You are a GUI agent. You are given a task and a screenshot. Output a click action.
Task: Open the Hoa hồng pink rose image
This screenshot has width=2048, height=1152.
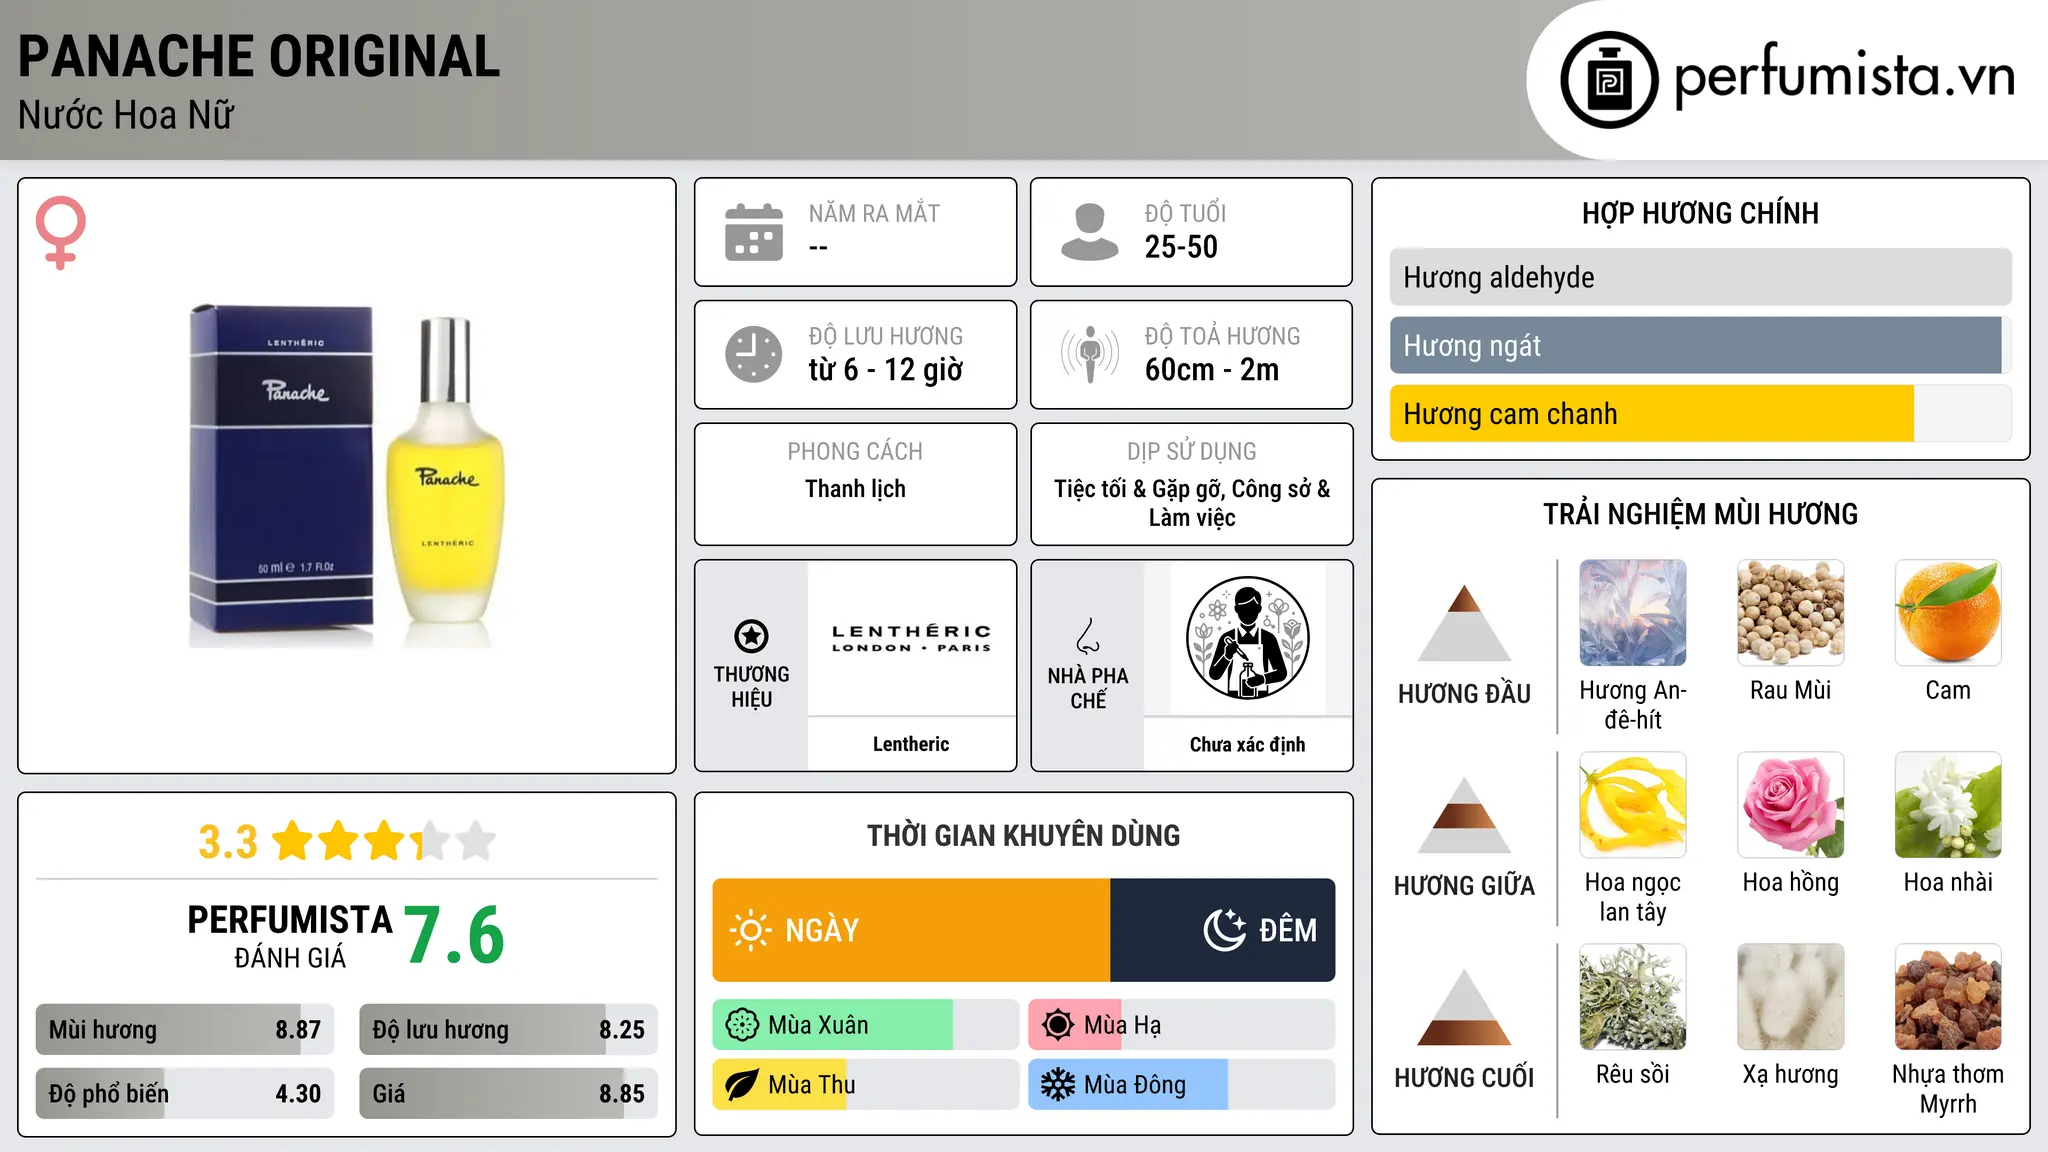[x=1791, y=805]
